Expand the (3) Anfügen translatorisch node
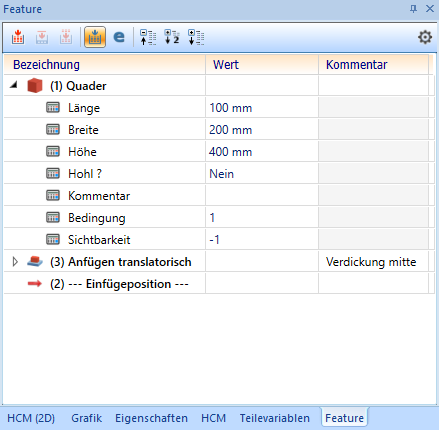 click(15, 262)
